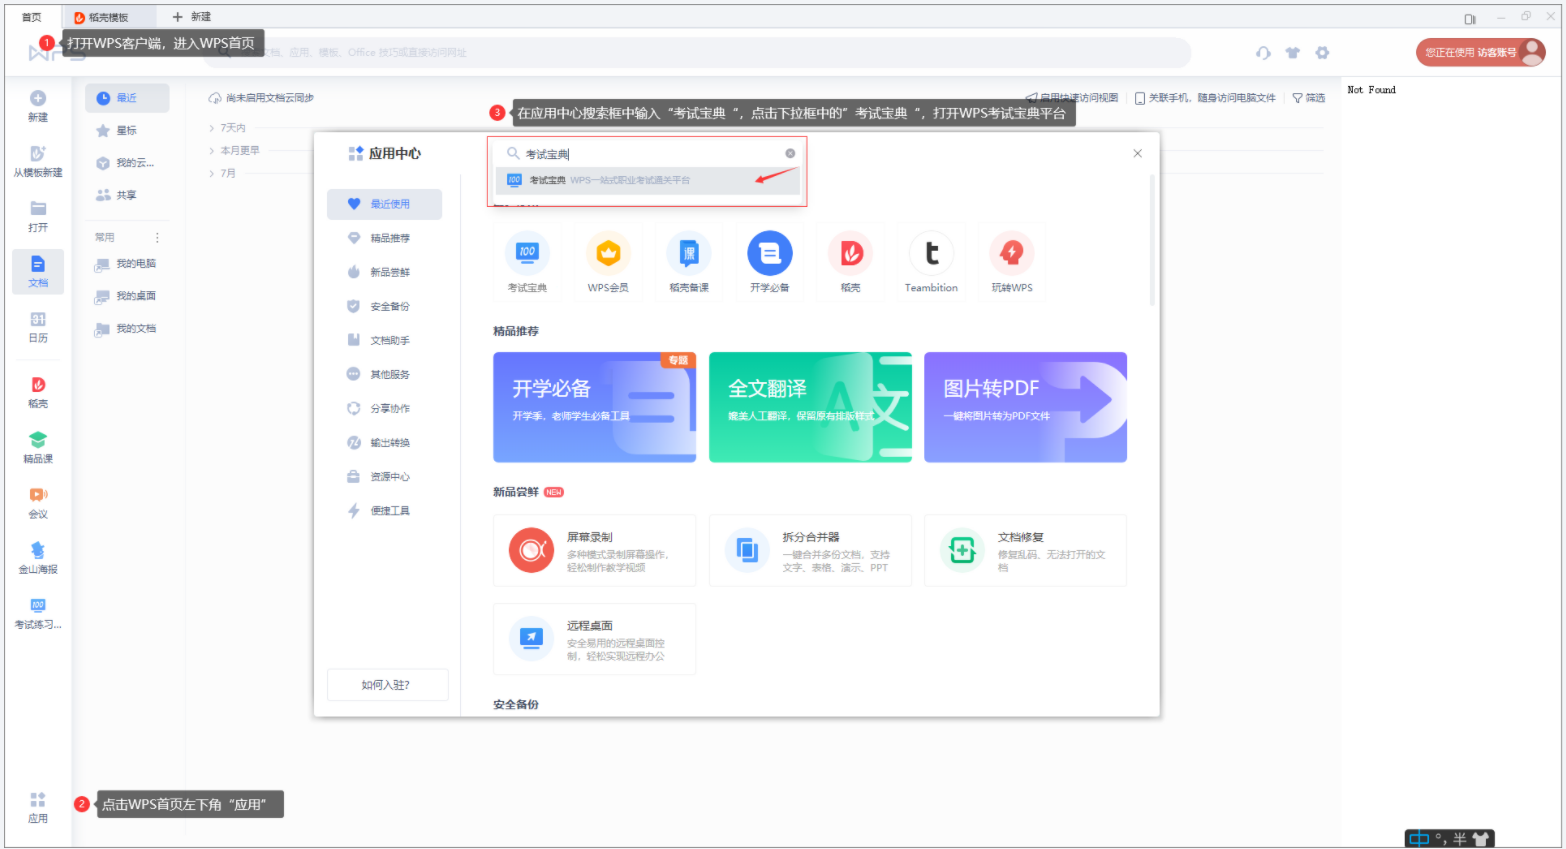Screen dimensions: 1566x849
Task: Click the sync icon beside the shirt icon
Action: 1263,53
